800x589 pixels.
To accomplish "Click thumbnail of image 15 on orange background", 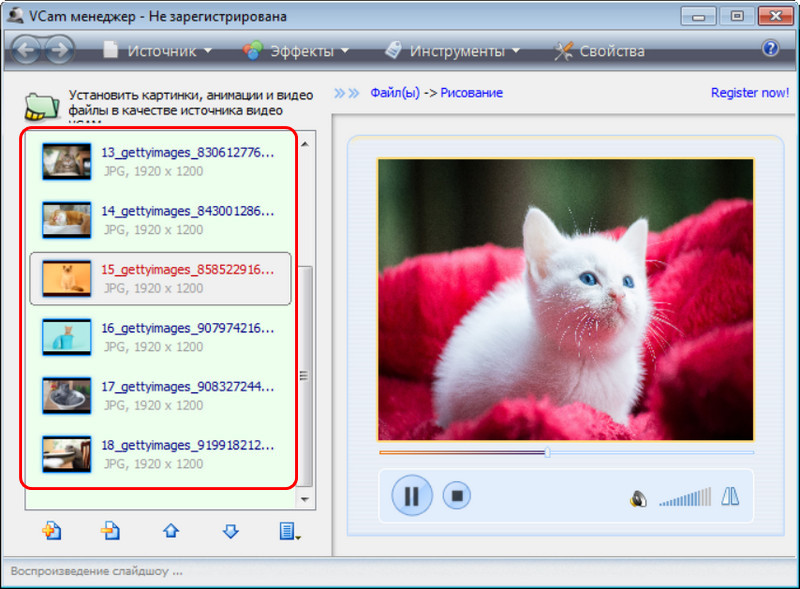I will coord(67,279).
